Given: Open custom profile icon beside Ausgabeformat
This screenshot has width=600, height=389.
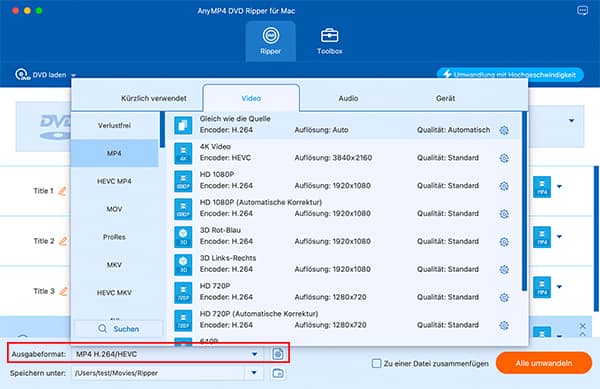Looking at the screenshot, I should point(278,354).
